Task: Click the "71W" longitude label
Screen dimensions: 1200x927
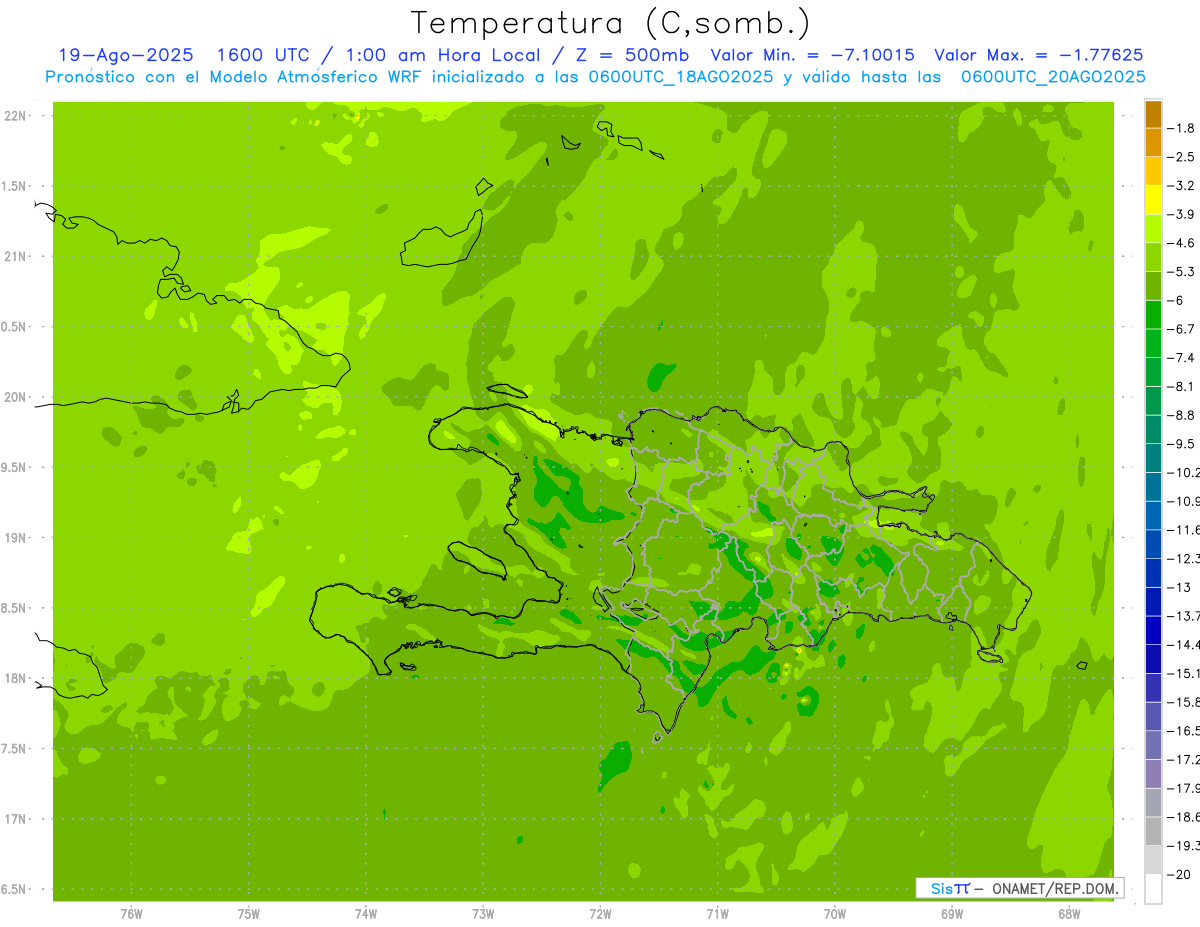Action: pyautogui.click(x=717, y=913)
